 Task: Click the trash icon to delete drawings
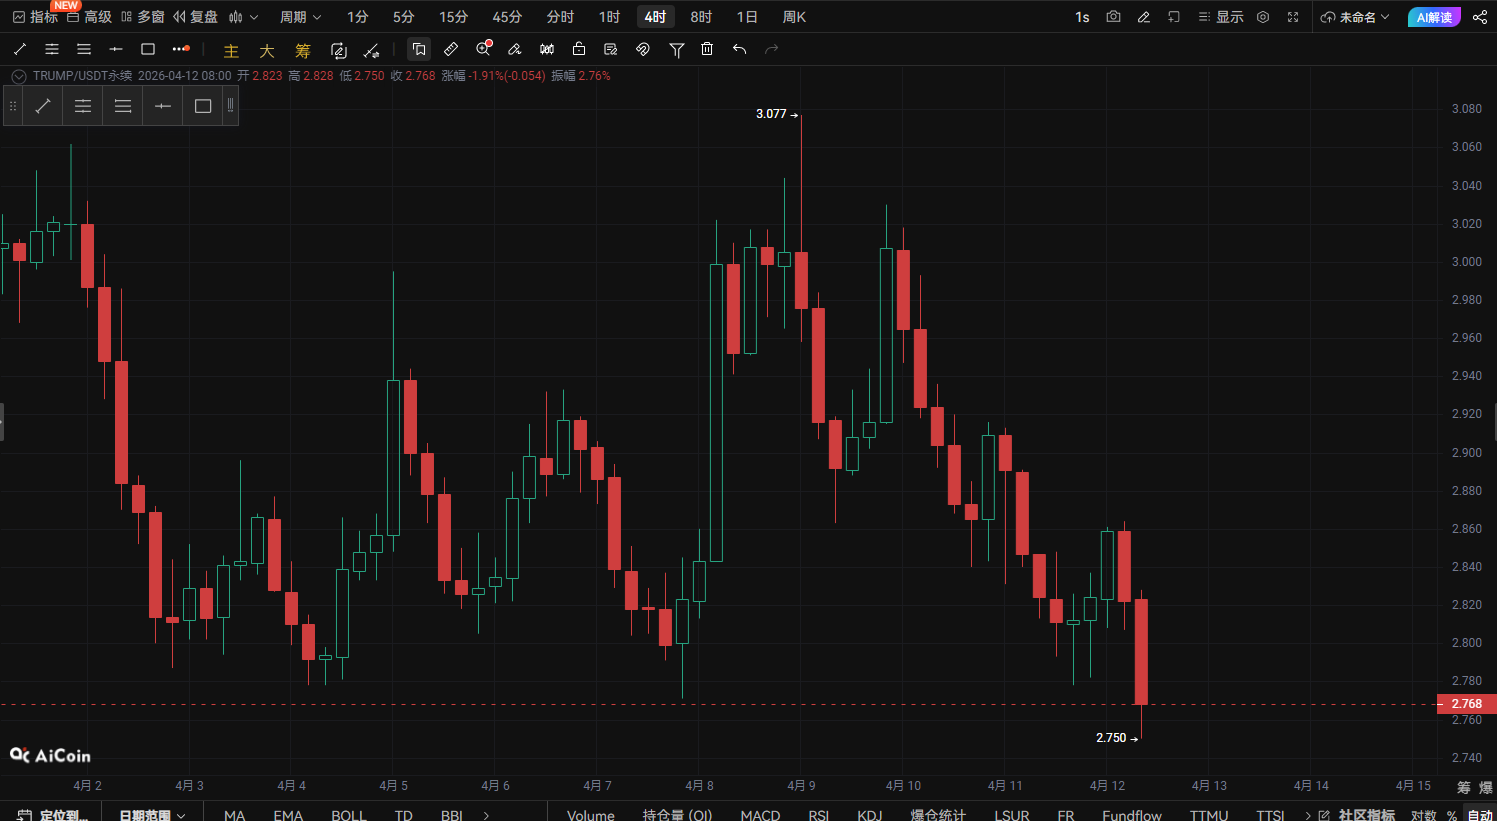[x=707, y=49]
